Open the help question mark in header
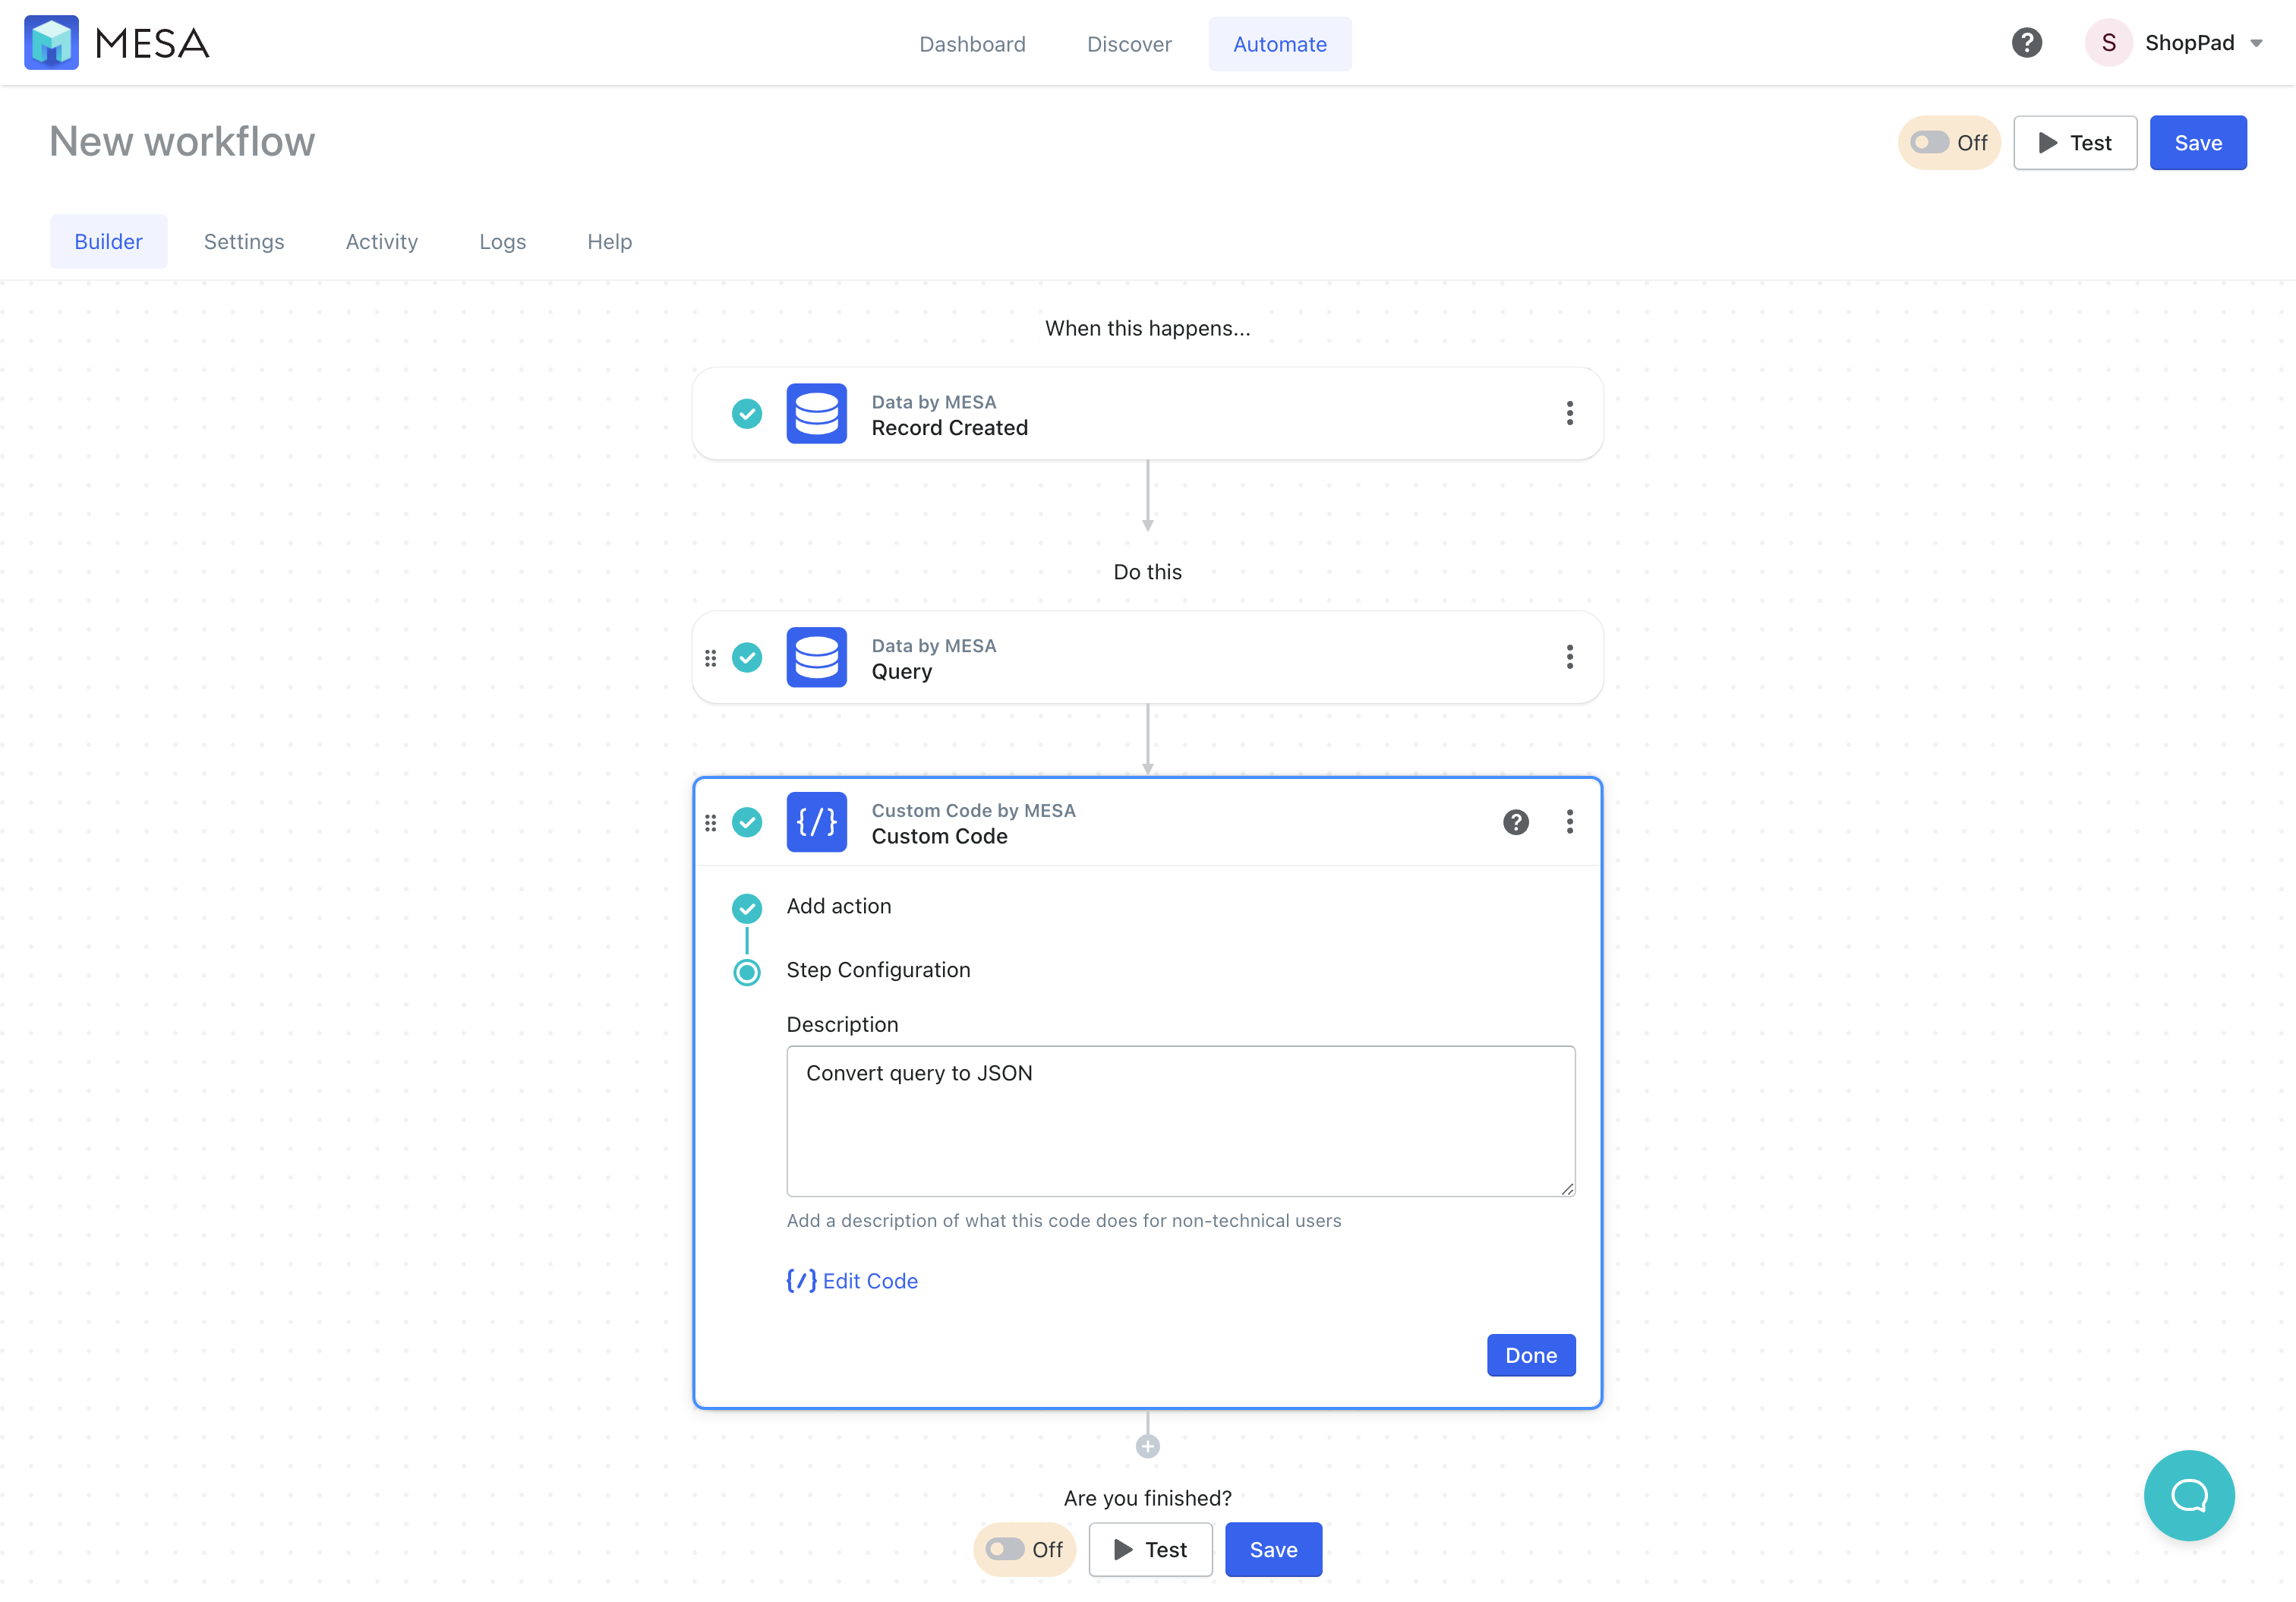The width and height of the screenshot is (2296, 1602). (2026, 43)
